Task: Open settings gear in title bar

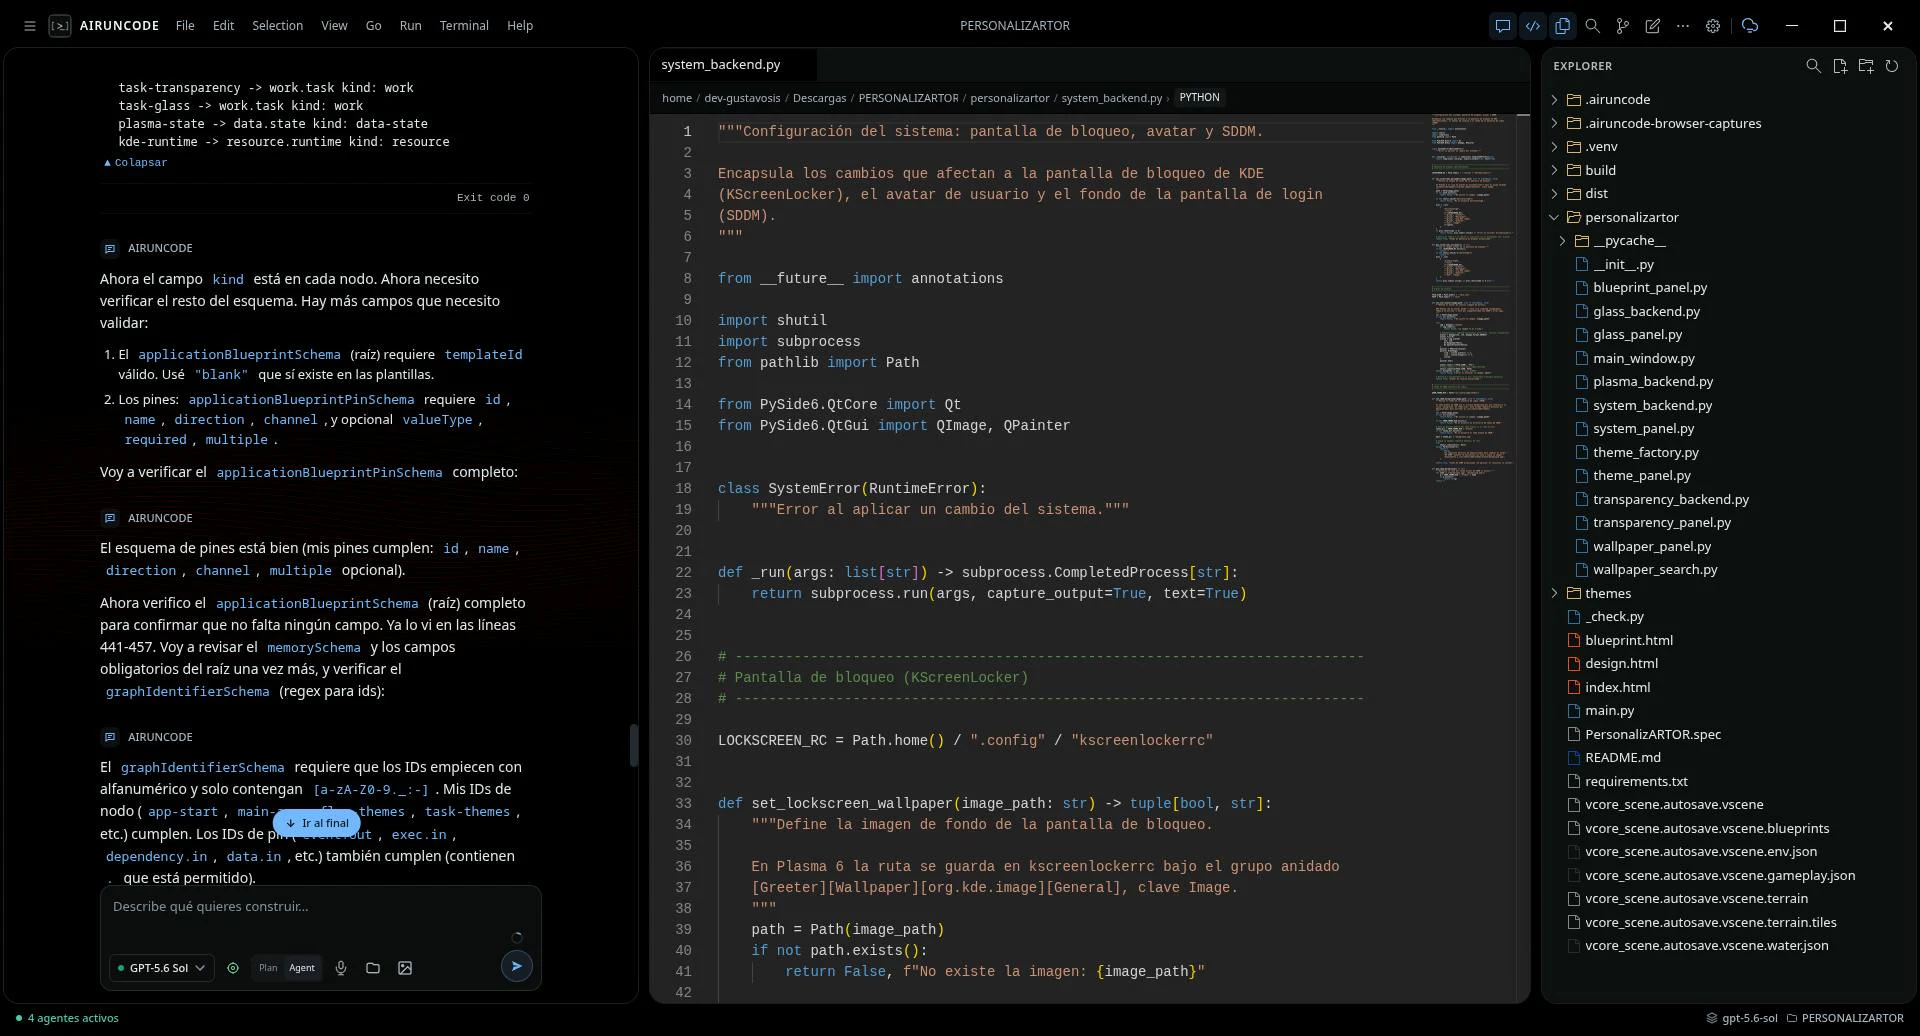Action: [x=1712, y=26]
